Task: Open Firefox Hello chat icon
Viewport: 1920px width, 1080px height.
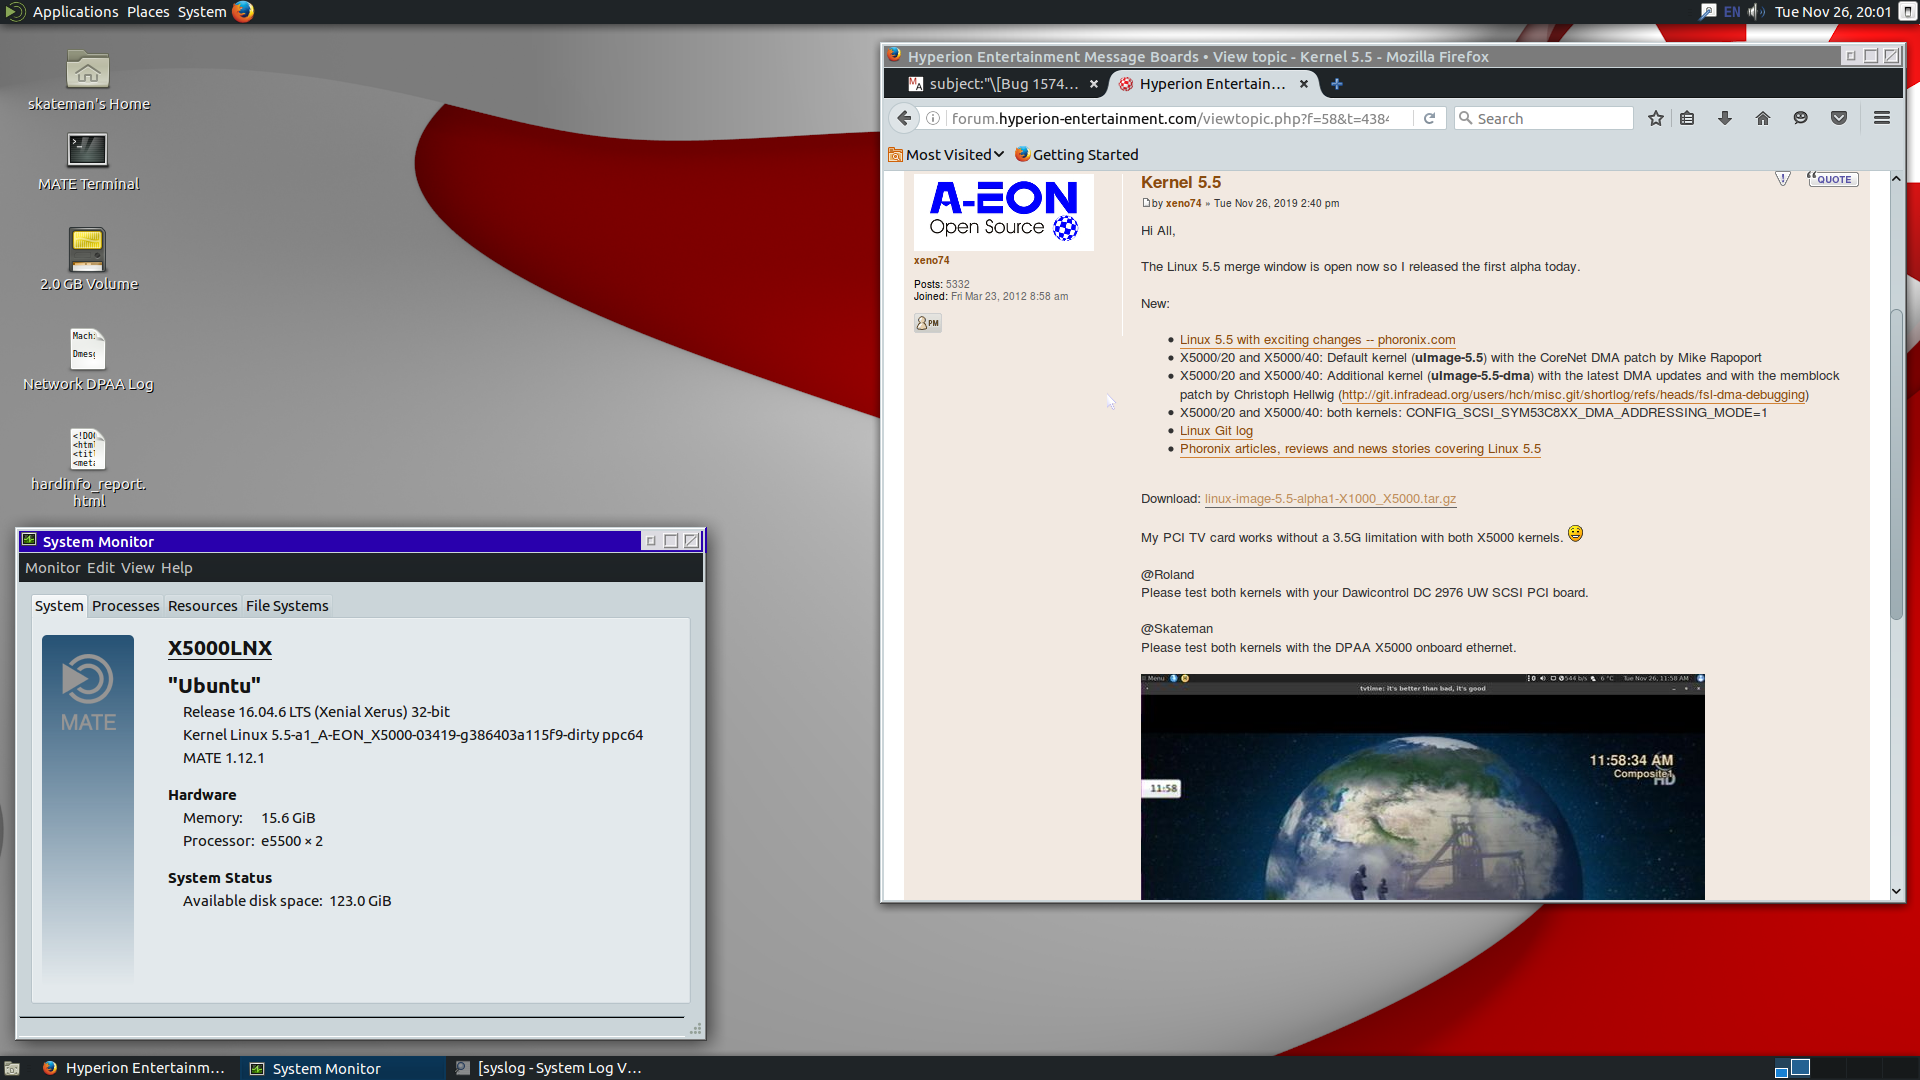Action: coord(1801,118)
